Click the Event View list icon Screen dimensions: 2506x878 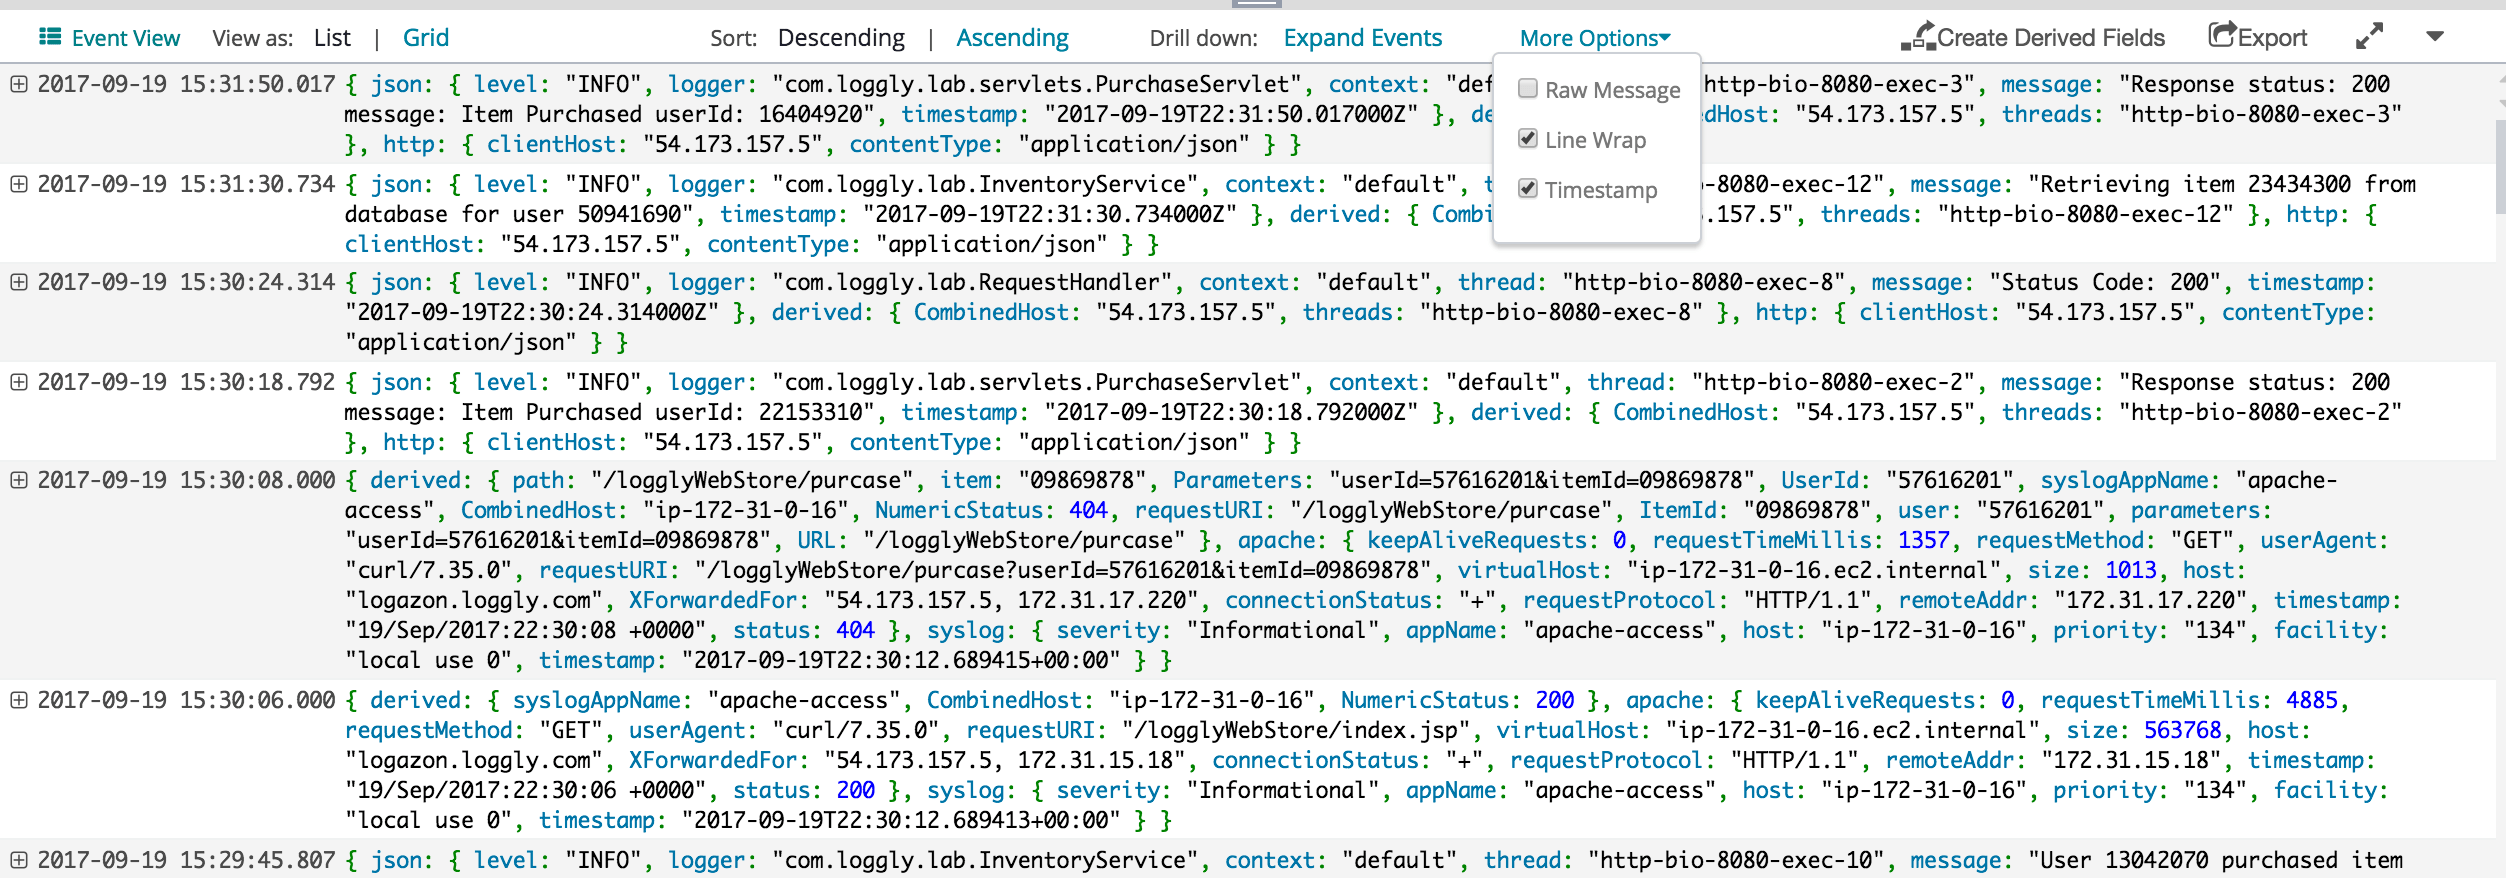(x=49, y=37)
